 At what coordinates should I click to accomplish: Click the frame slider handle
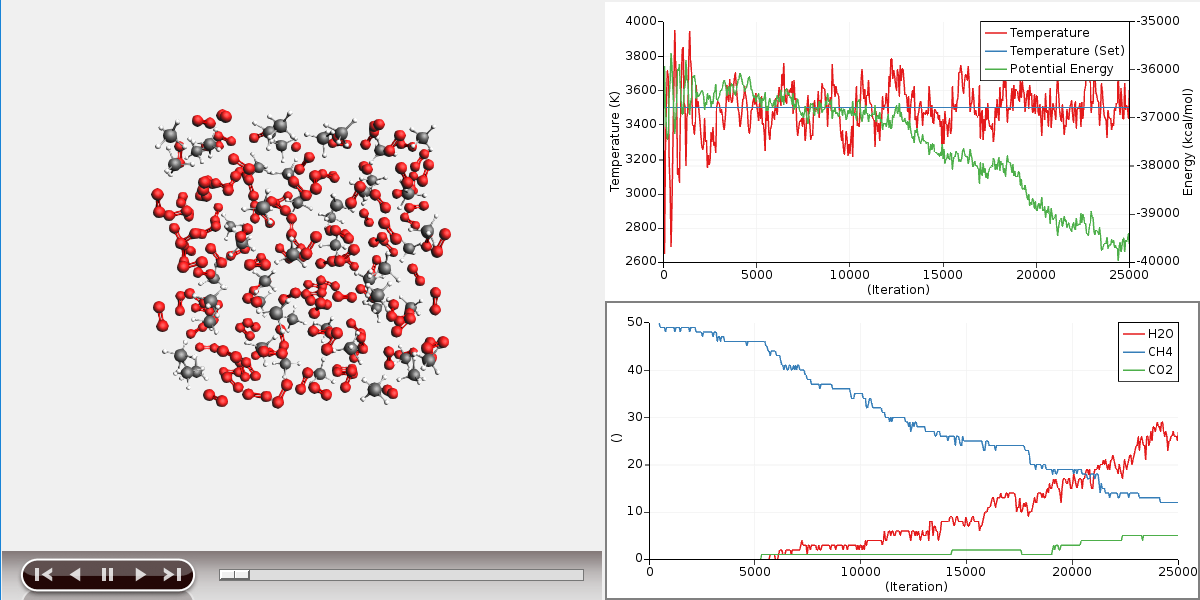coord(235,575)
